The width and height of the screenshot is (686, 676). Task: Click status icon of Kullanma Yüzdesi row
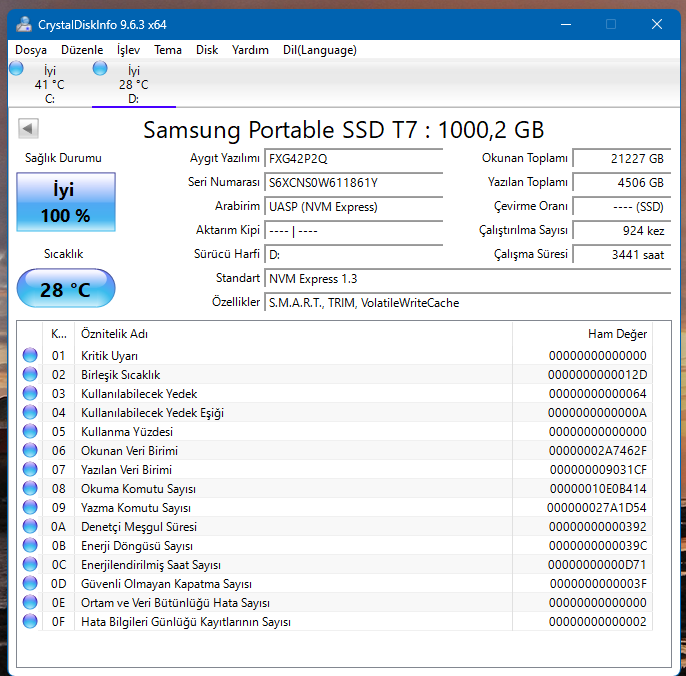[30, 431]
